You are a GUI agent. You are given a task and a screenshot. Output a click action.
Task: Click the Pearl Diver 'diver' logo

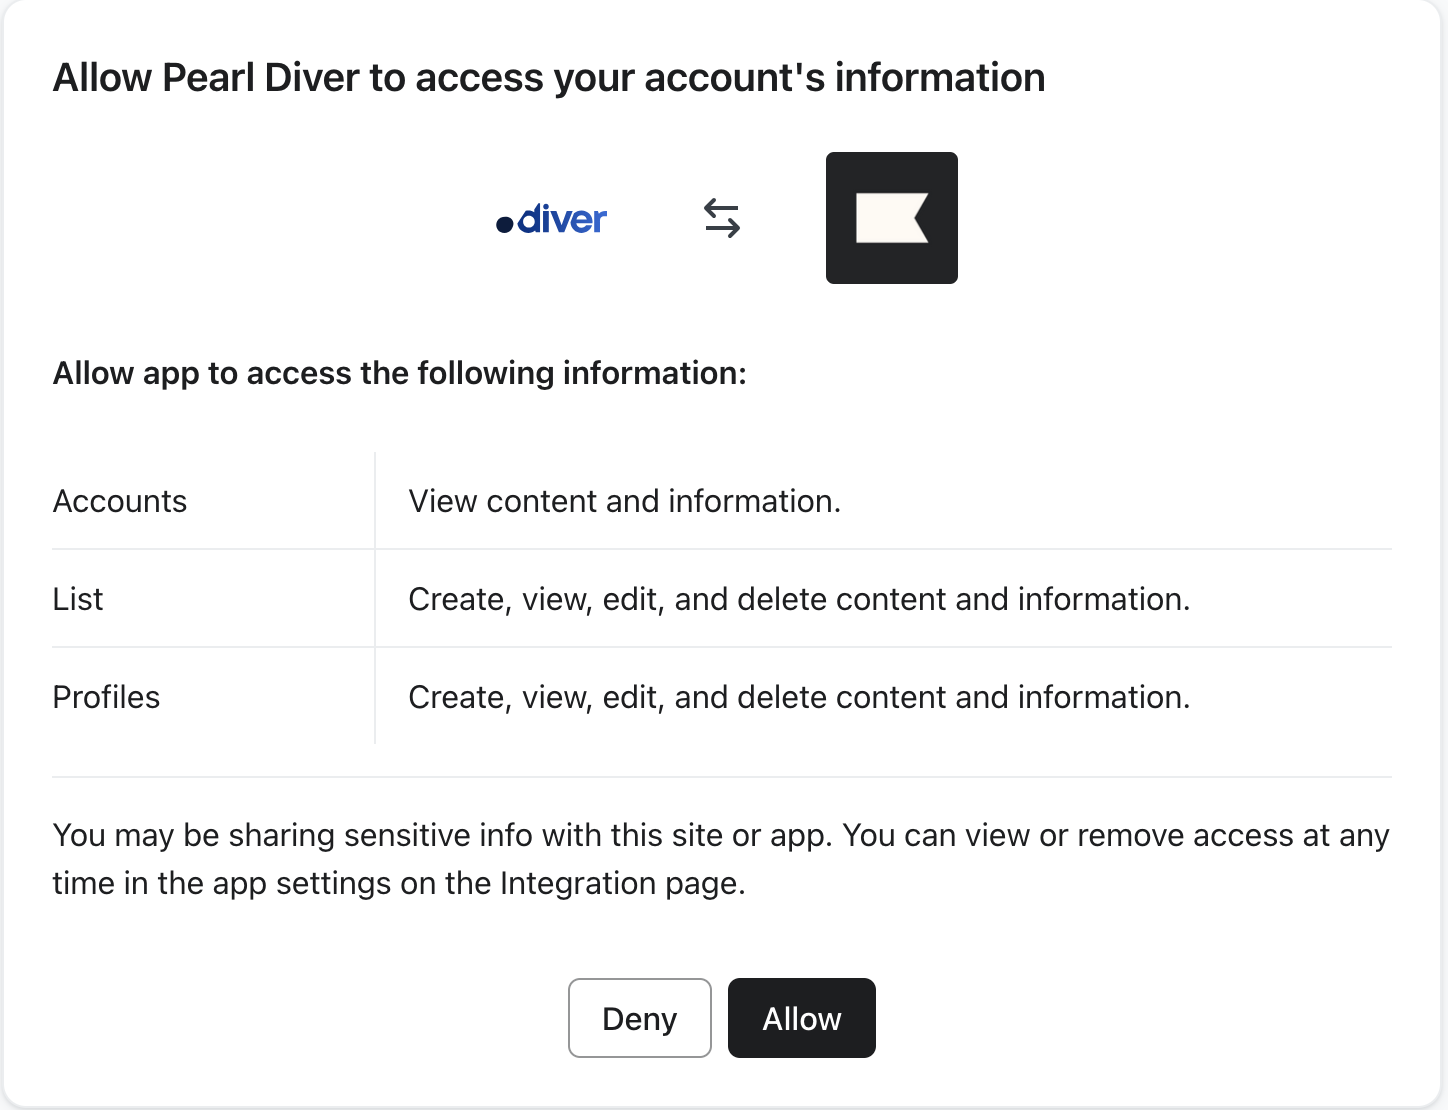[x=553, y=219]
